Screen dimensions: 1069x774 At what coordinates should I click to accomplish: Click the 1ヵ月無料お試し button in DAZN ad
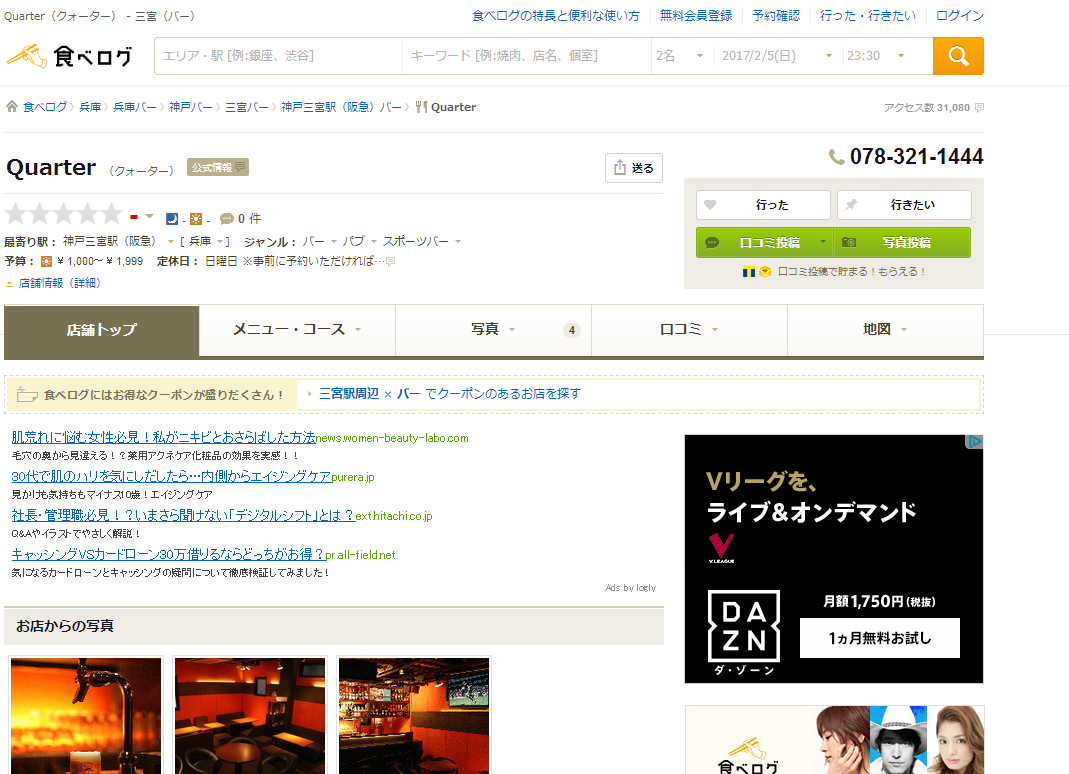[x=879, y=638]
